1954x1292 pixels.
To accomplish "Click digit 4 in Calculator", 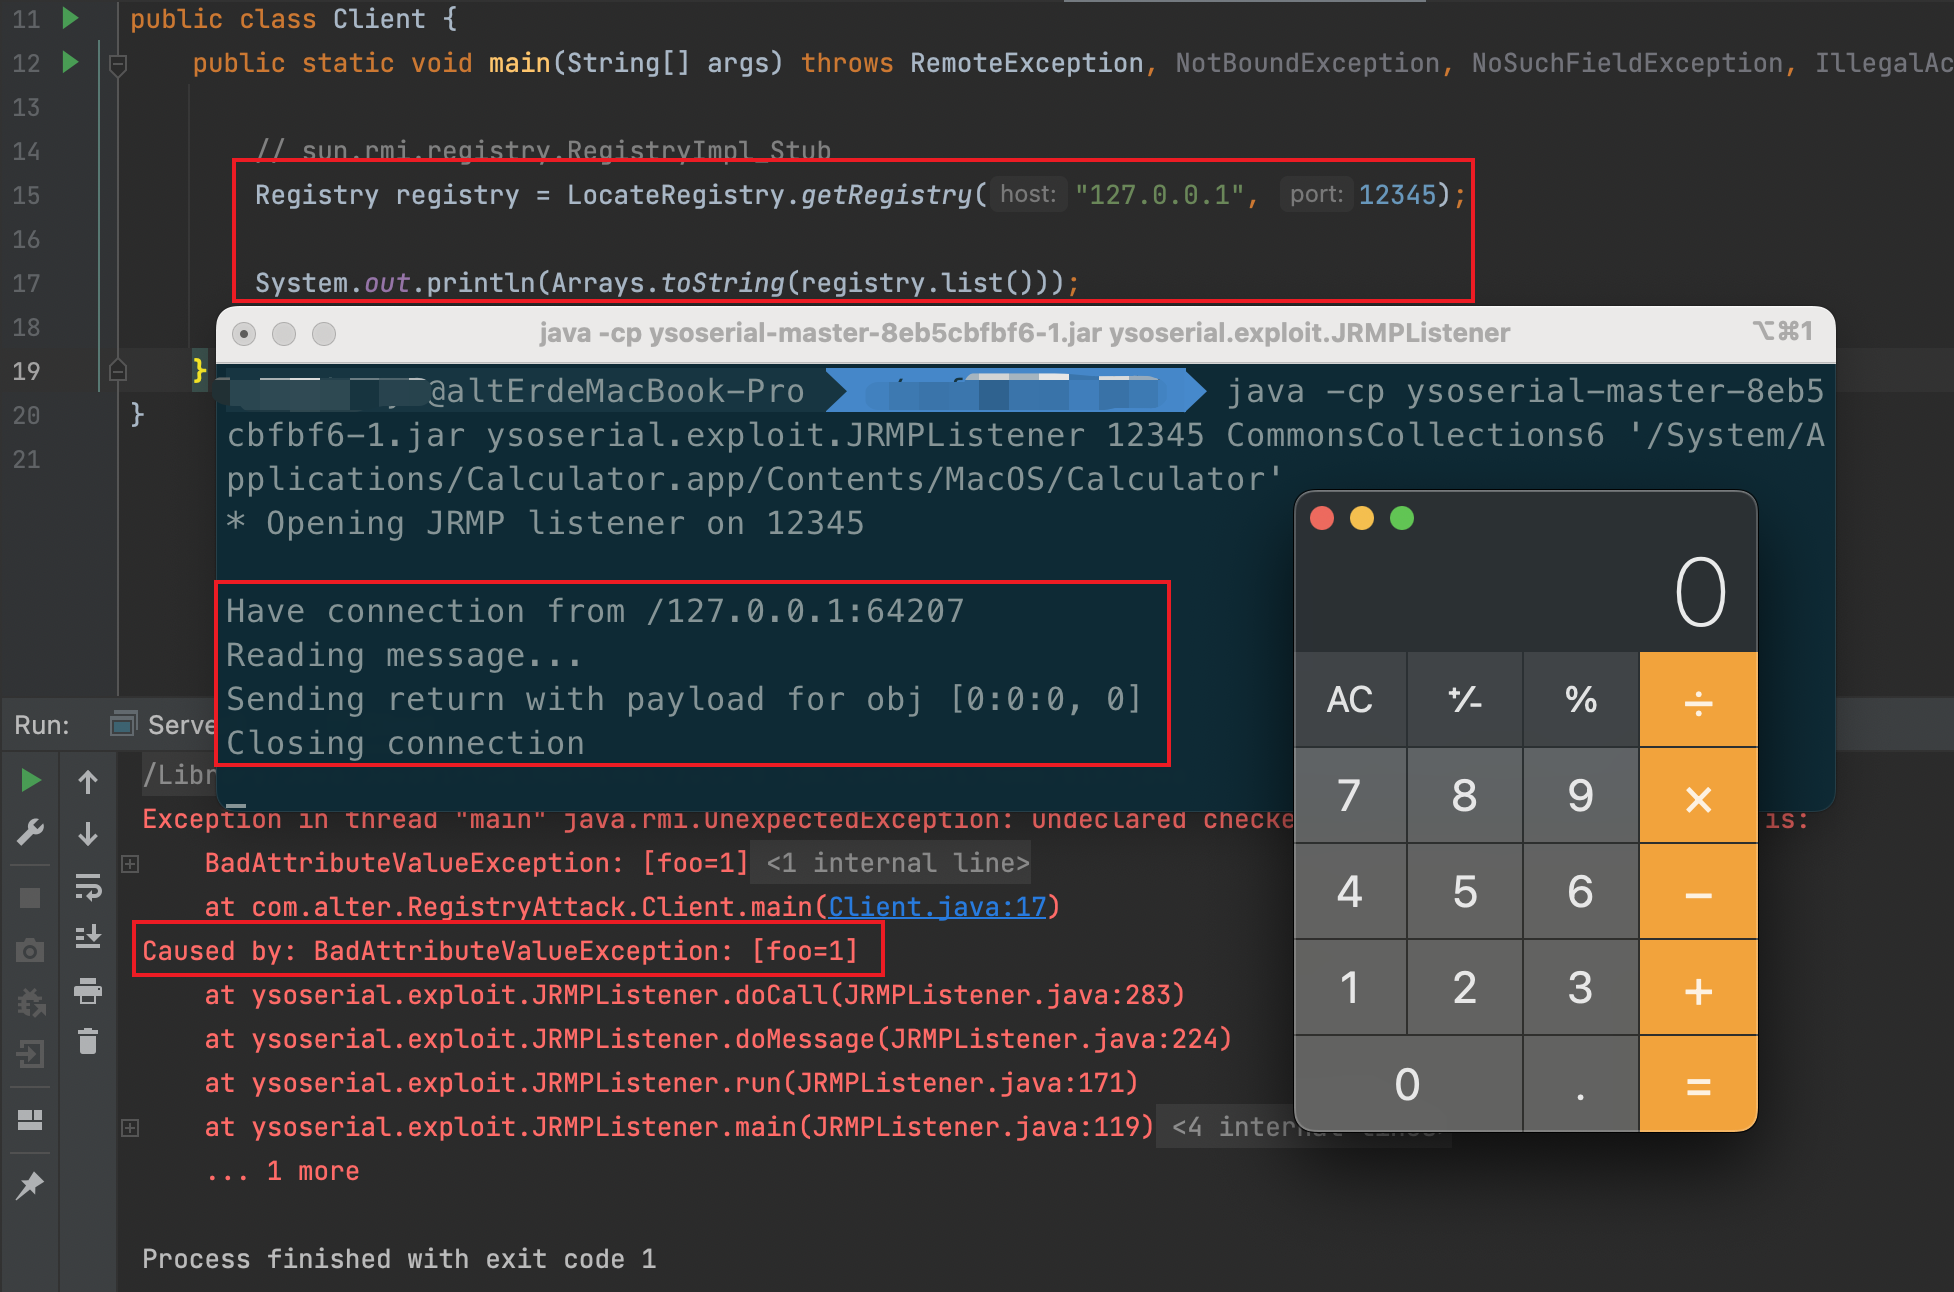I will coord(1350,892).
